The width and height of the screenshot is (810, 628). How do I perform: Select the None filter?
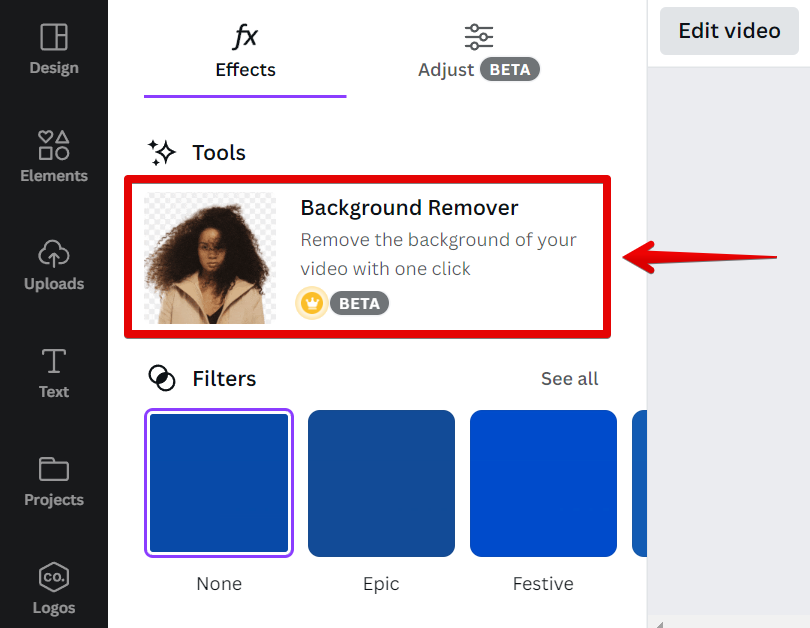(x=218, y=483)
